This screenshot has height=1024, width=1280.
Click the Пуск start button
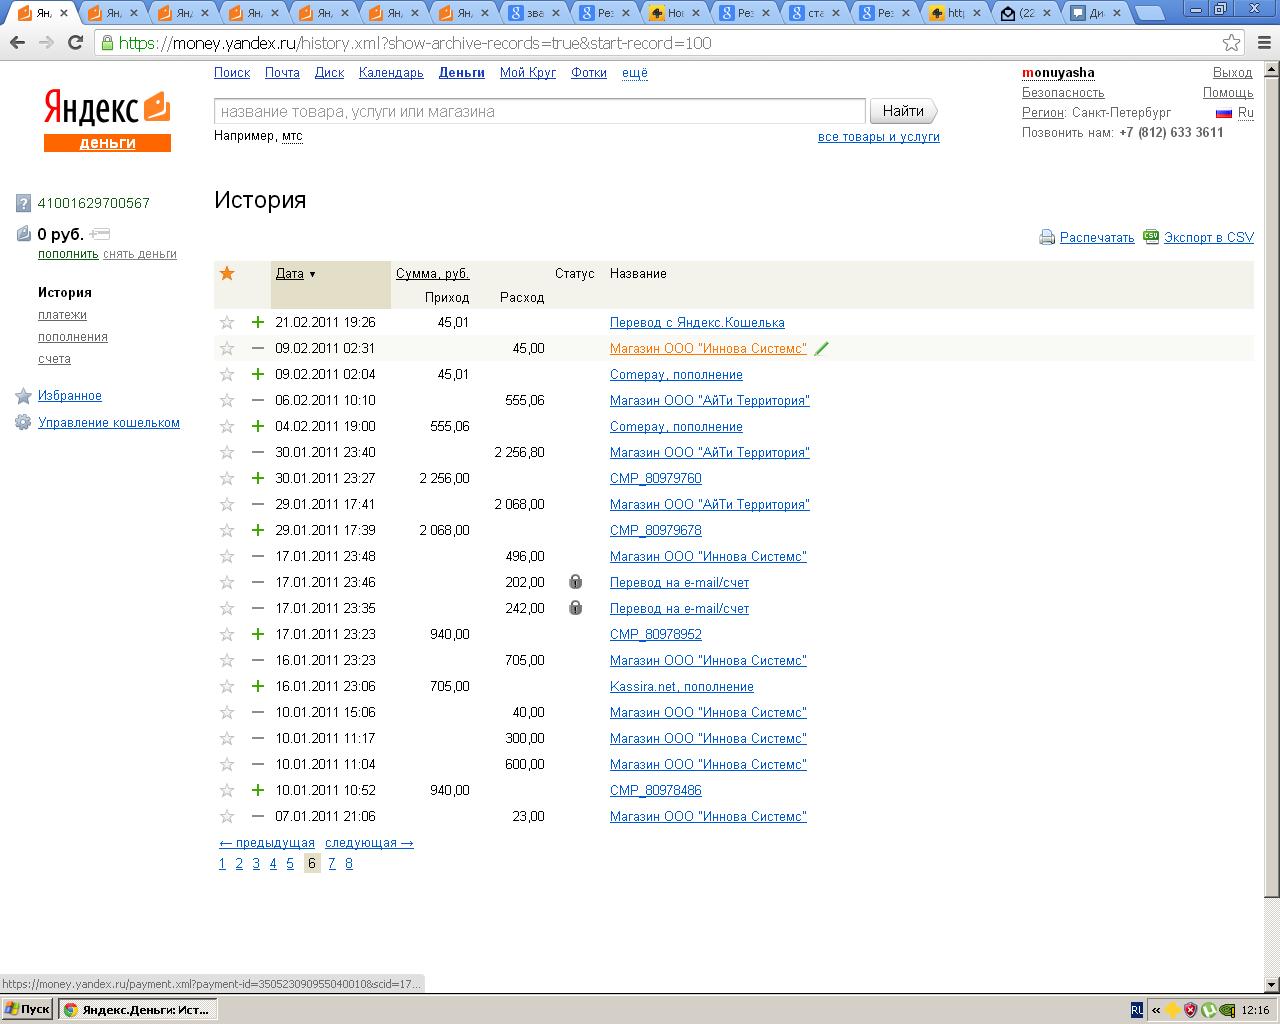pos(27,1010)
